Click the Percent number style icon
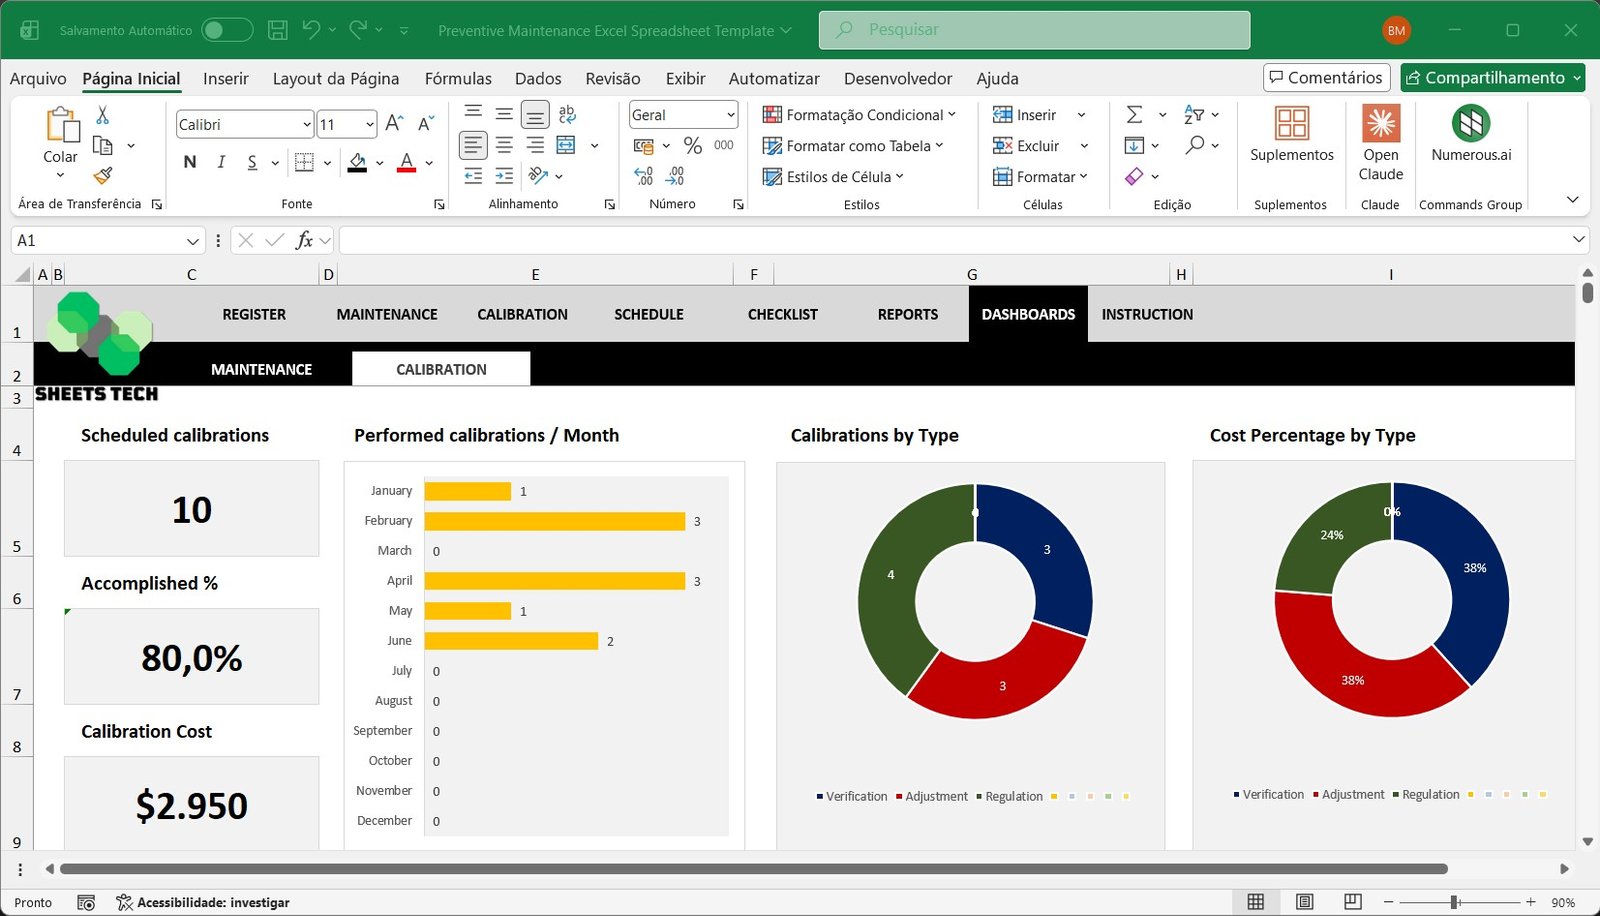This screenshot has width=1600, height=916. [x=693, y=145]
